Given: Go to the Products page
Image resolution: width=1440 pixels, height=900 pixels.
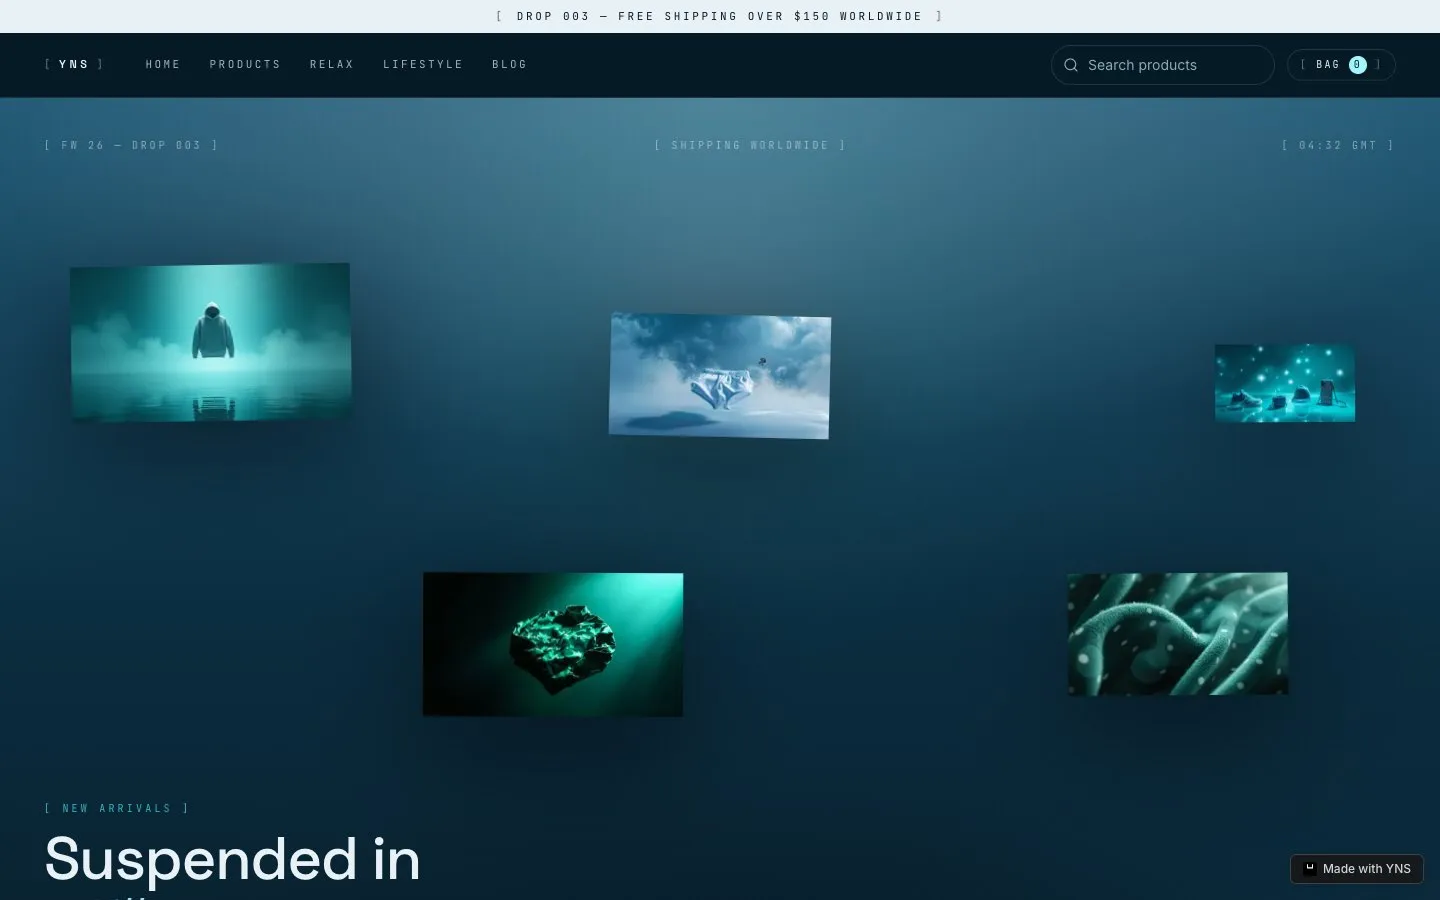Looking at the screenshot, I should pos(245,64).
